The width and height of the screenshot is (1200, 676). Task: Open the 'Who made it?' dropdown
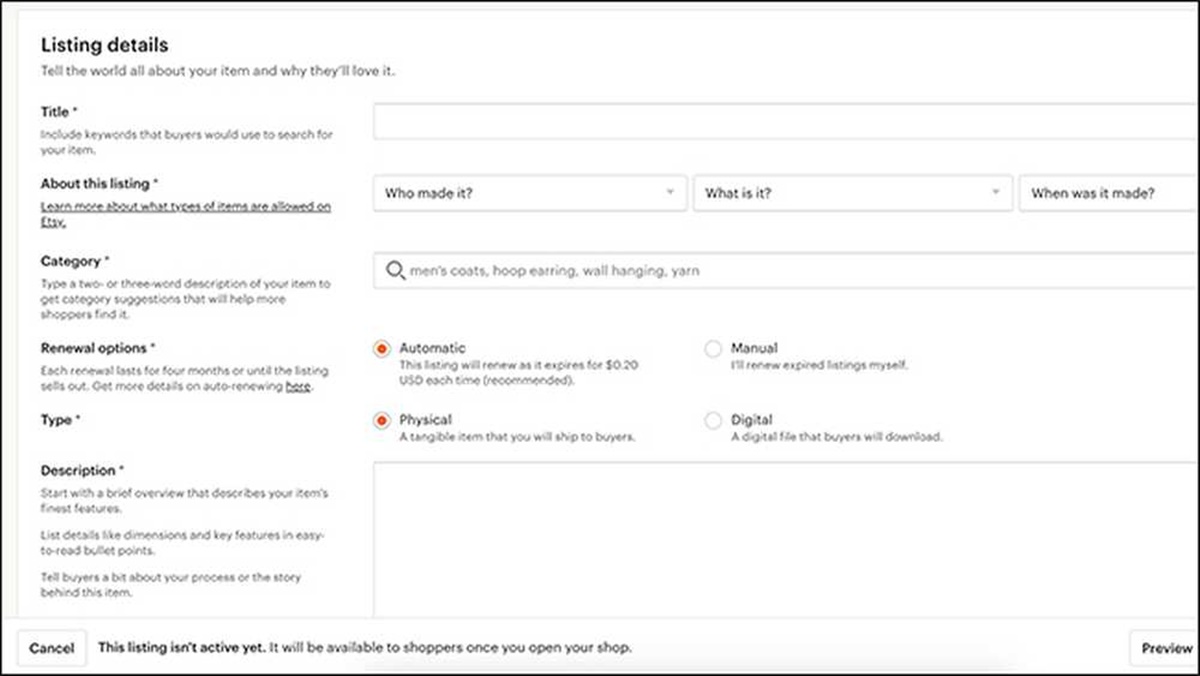(530, 193)
